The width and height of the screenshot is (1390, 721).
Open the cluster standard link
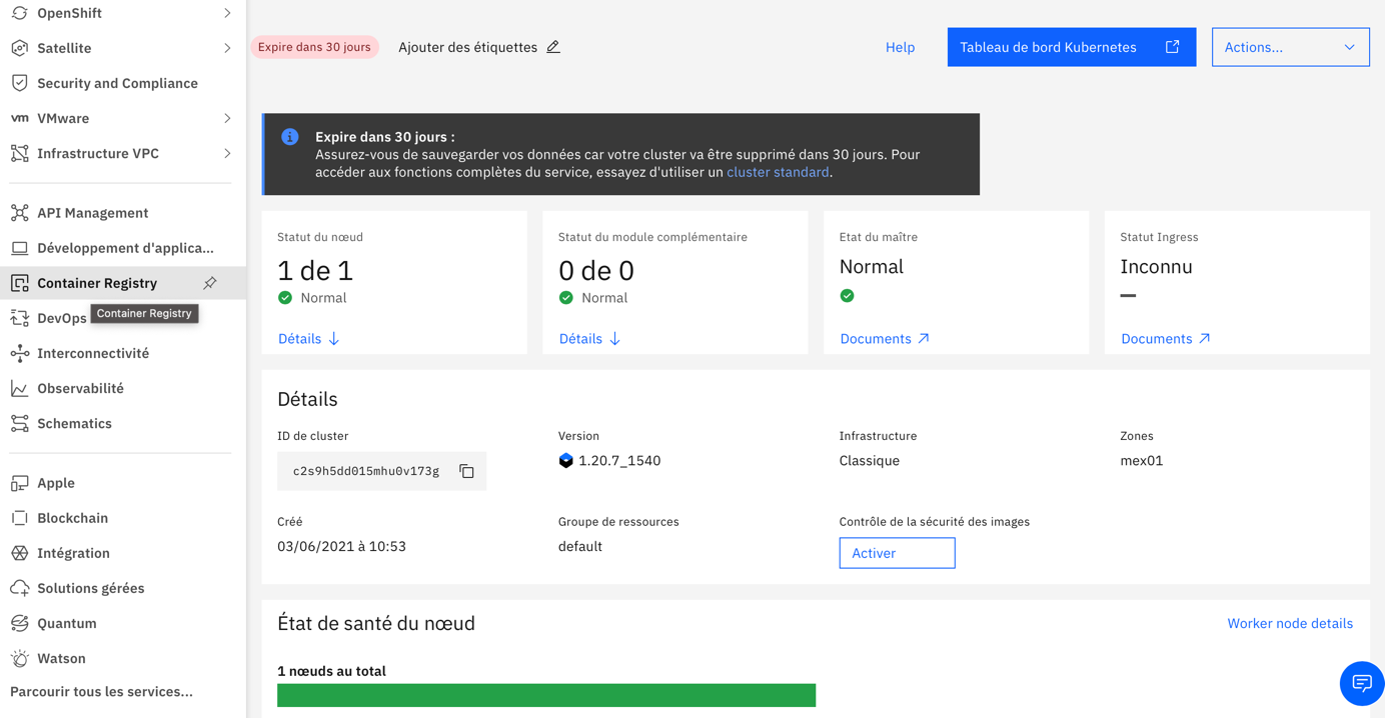(x=777, y=172)
